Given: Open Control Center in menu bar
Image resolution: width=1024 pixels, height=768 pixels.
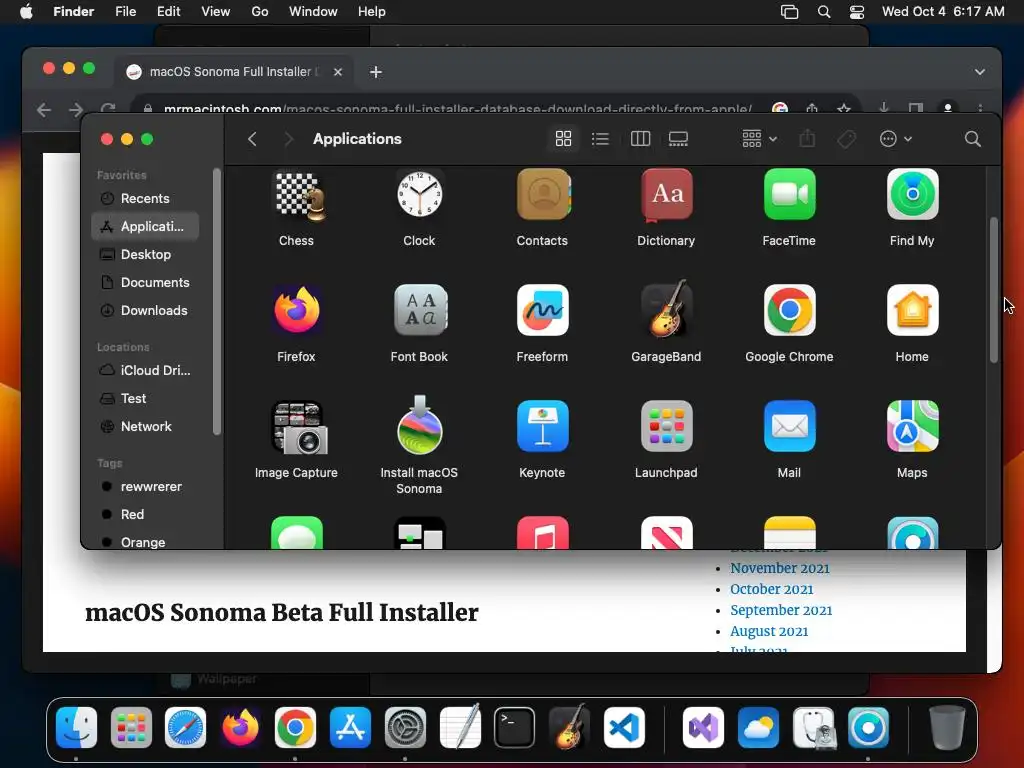Looking at the screenshot, I should click(857, 12).
